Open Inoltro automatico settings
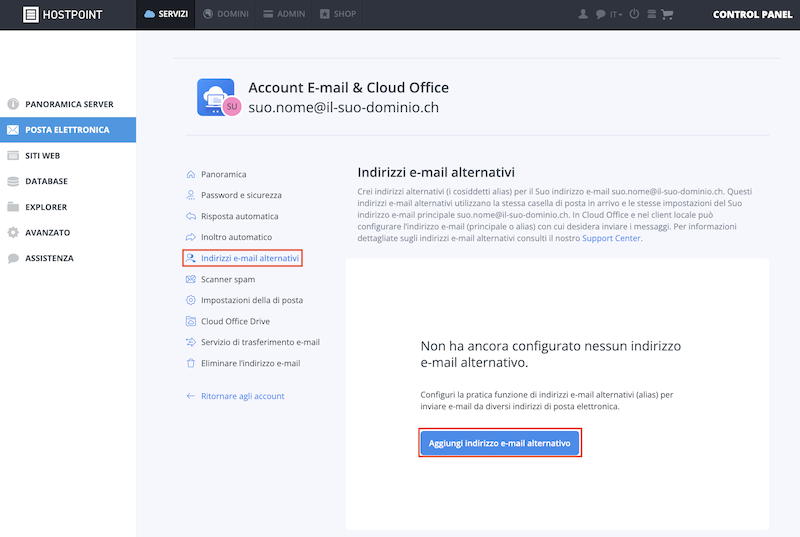The height and width of the screenshot is (537, 800). coord(236,237)
